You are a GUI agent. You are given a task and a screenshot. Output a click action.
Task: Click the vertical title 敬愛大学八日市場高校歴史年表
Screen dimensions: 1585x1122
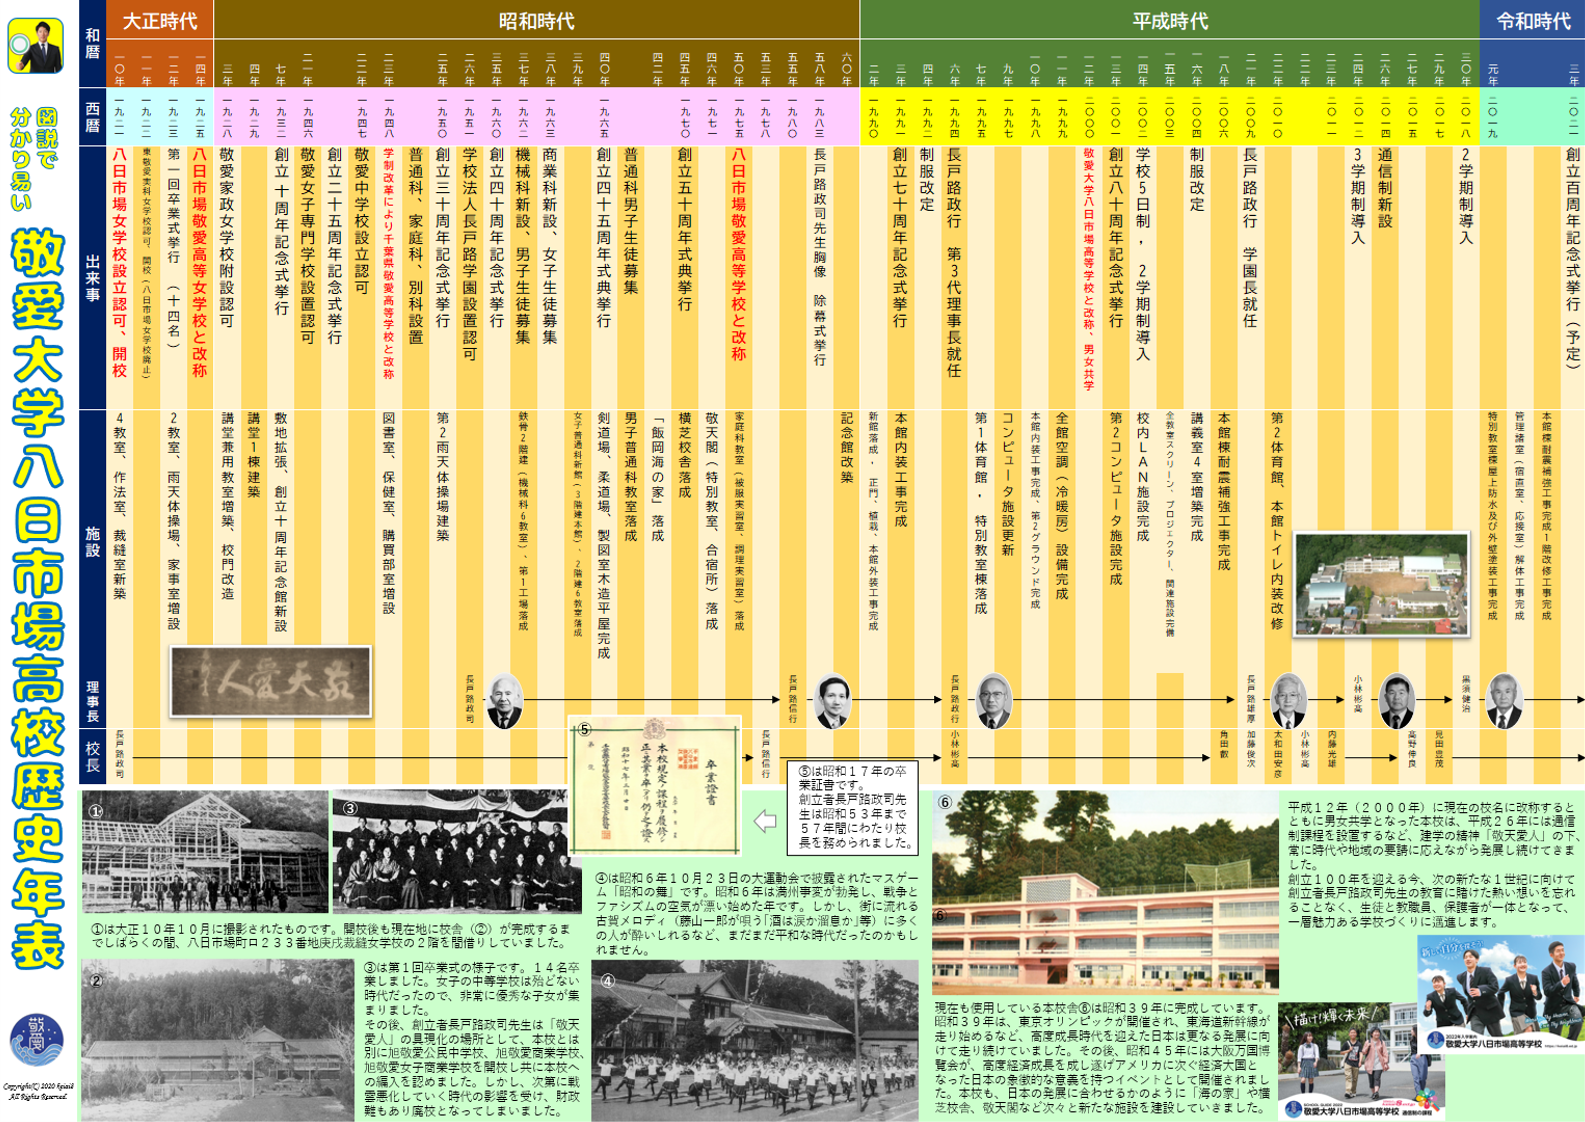click(x=38, y=600)
